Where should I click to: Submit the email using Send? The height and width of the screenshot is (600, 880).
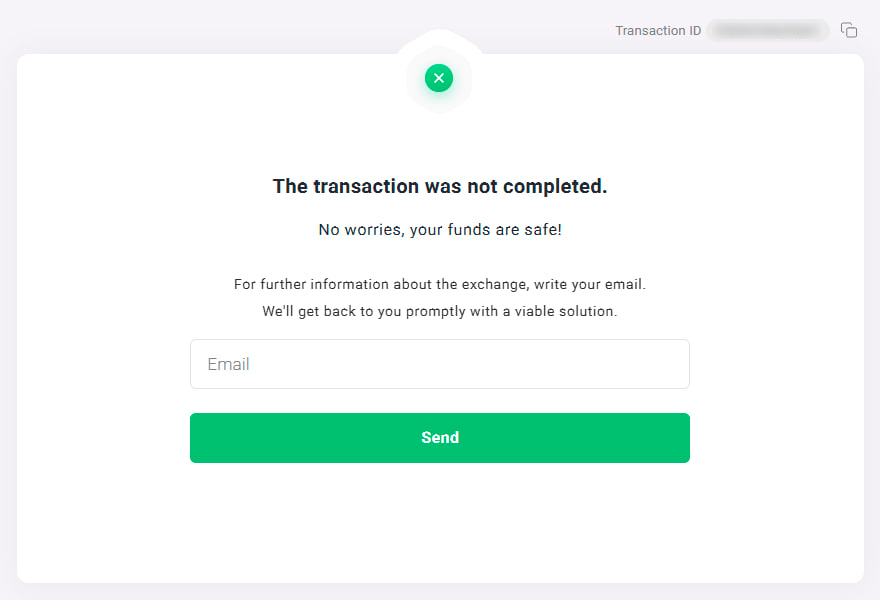pyautogui.click(x=439, y=438)
